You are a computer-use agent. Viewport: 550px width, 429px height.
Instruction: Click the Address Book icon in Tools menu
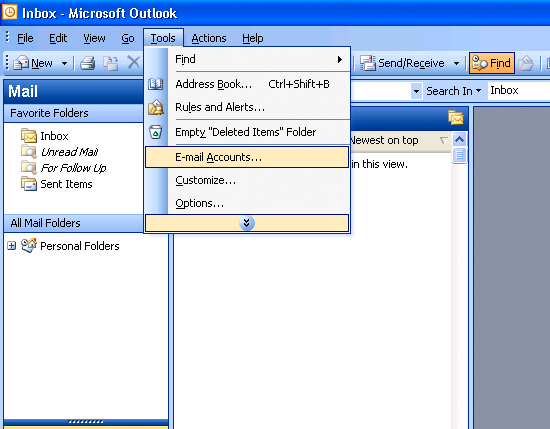(155, 84)
